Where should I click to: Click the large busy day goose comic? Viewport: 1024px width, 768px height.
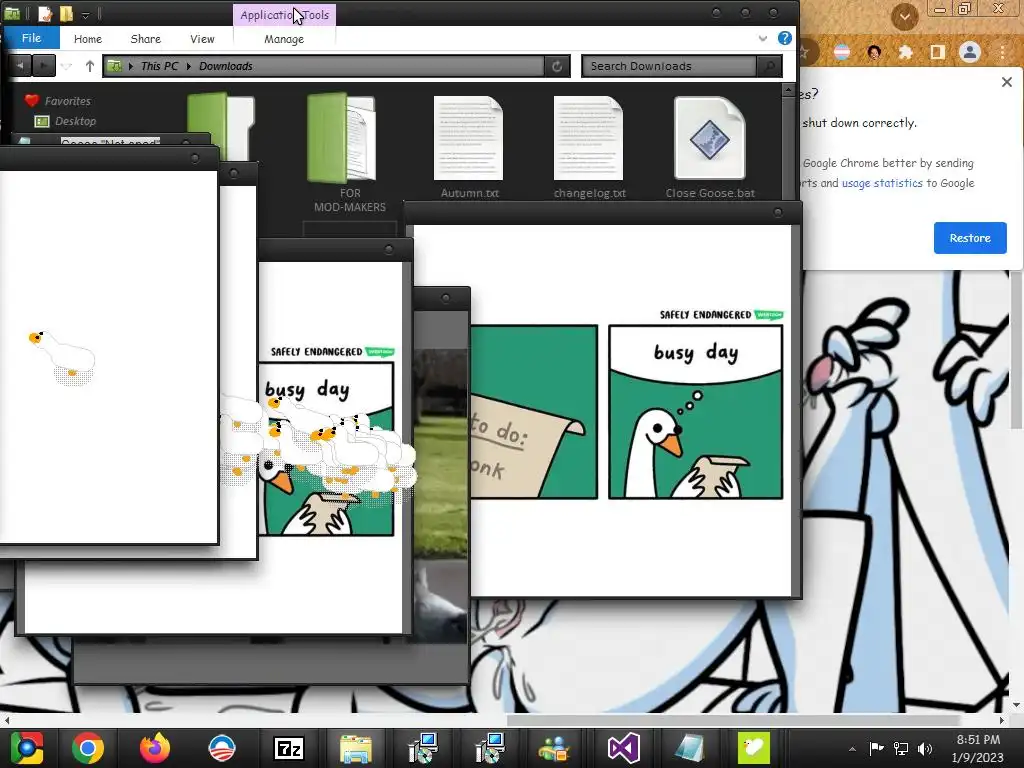click(x=696, y=413)
